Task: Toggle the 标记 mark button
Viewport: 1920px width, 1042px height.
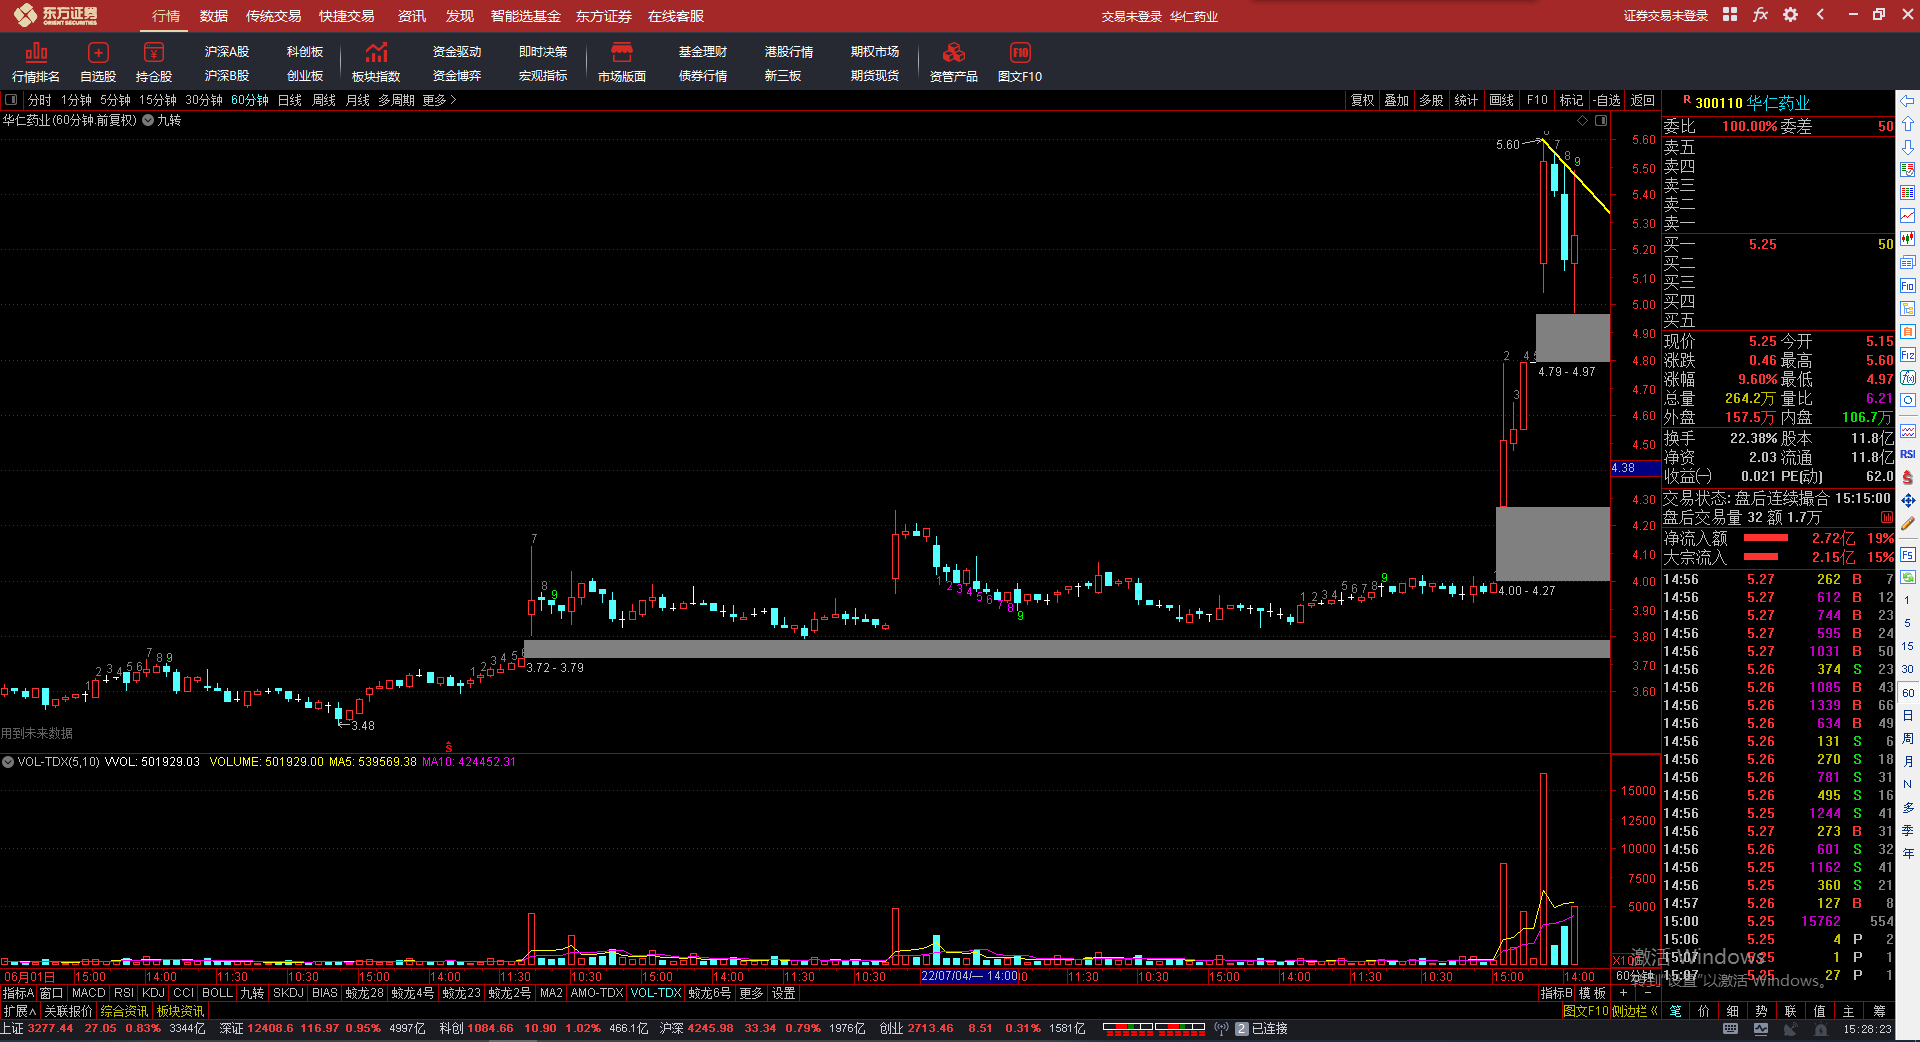Action: coord(1571,100)
